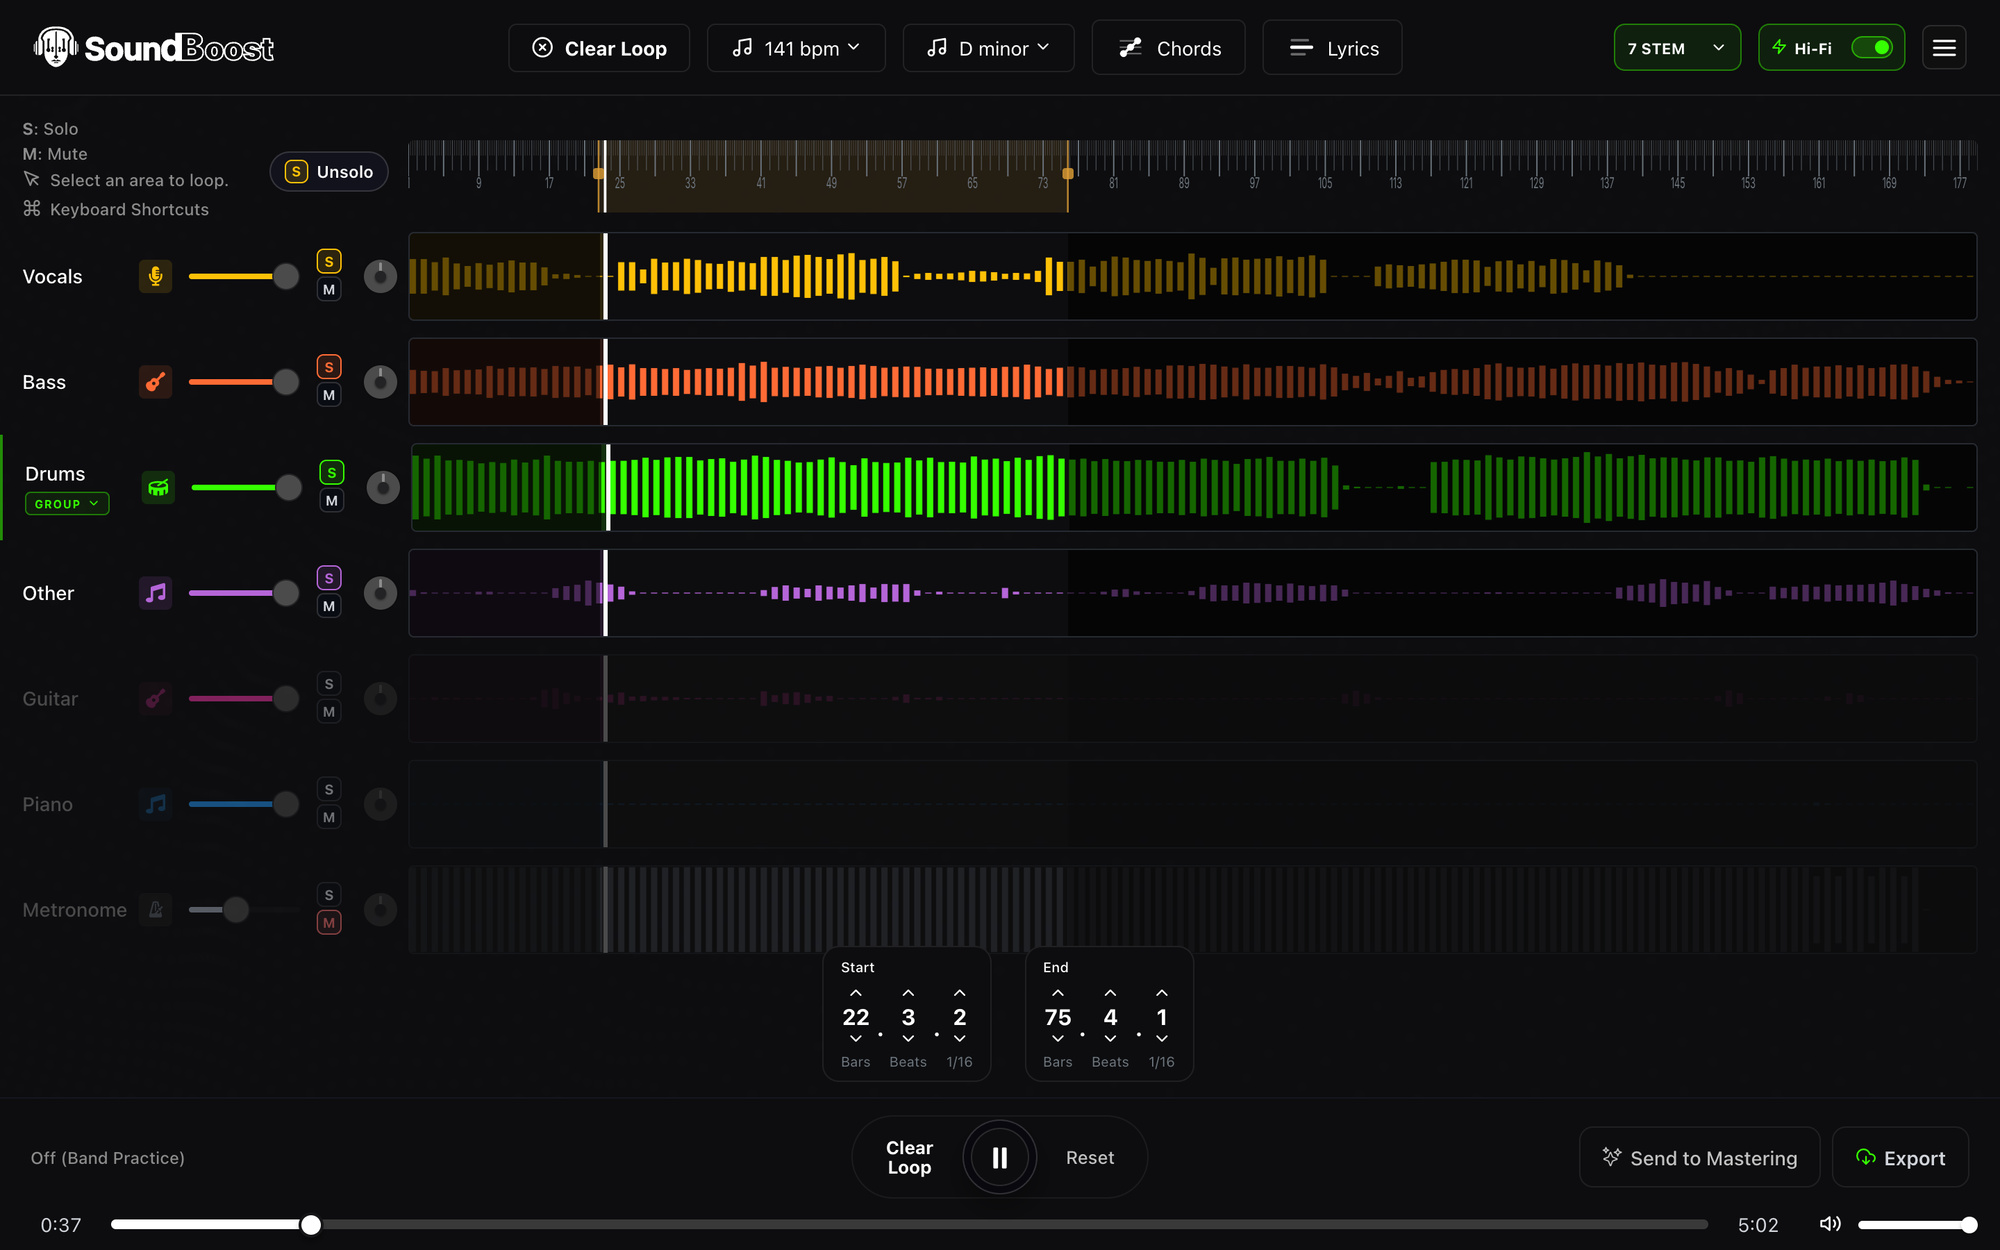The image size is (2000, 1250).
Task: Click the playback progress bar
Action: coord(909,1225)
